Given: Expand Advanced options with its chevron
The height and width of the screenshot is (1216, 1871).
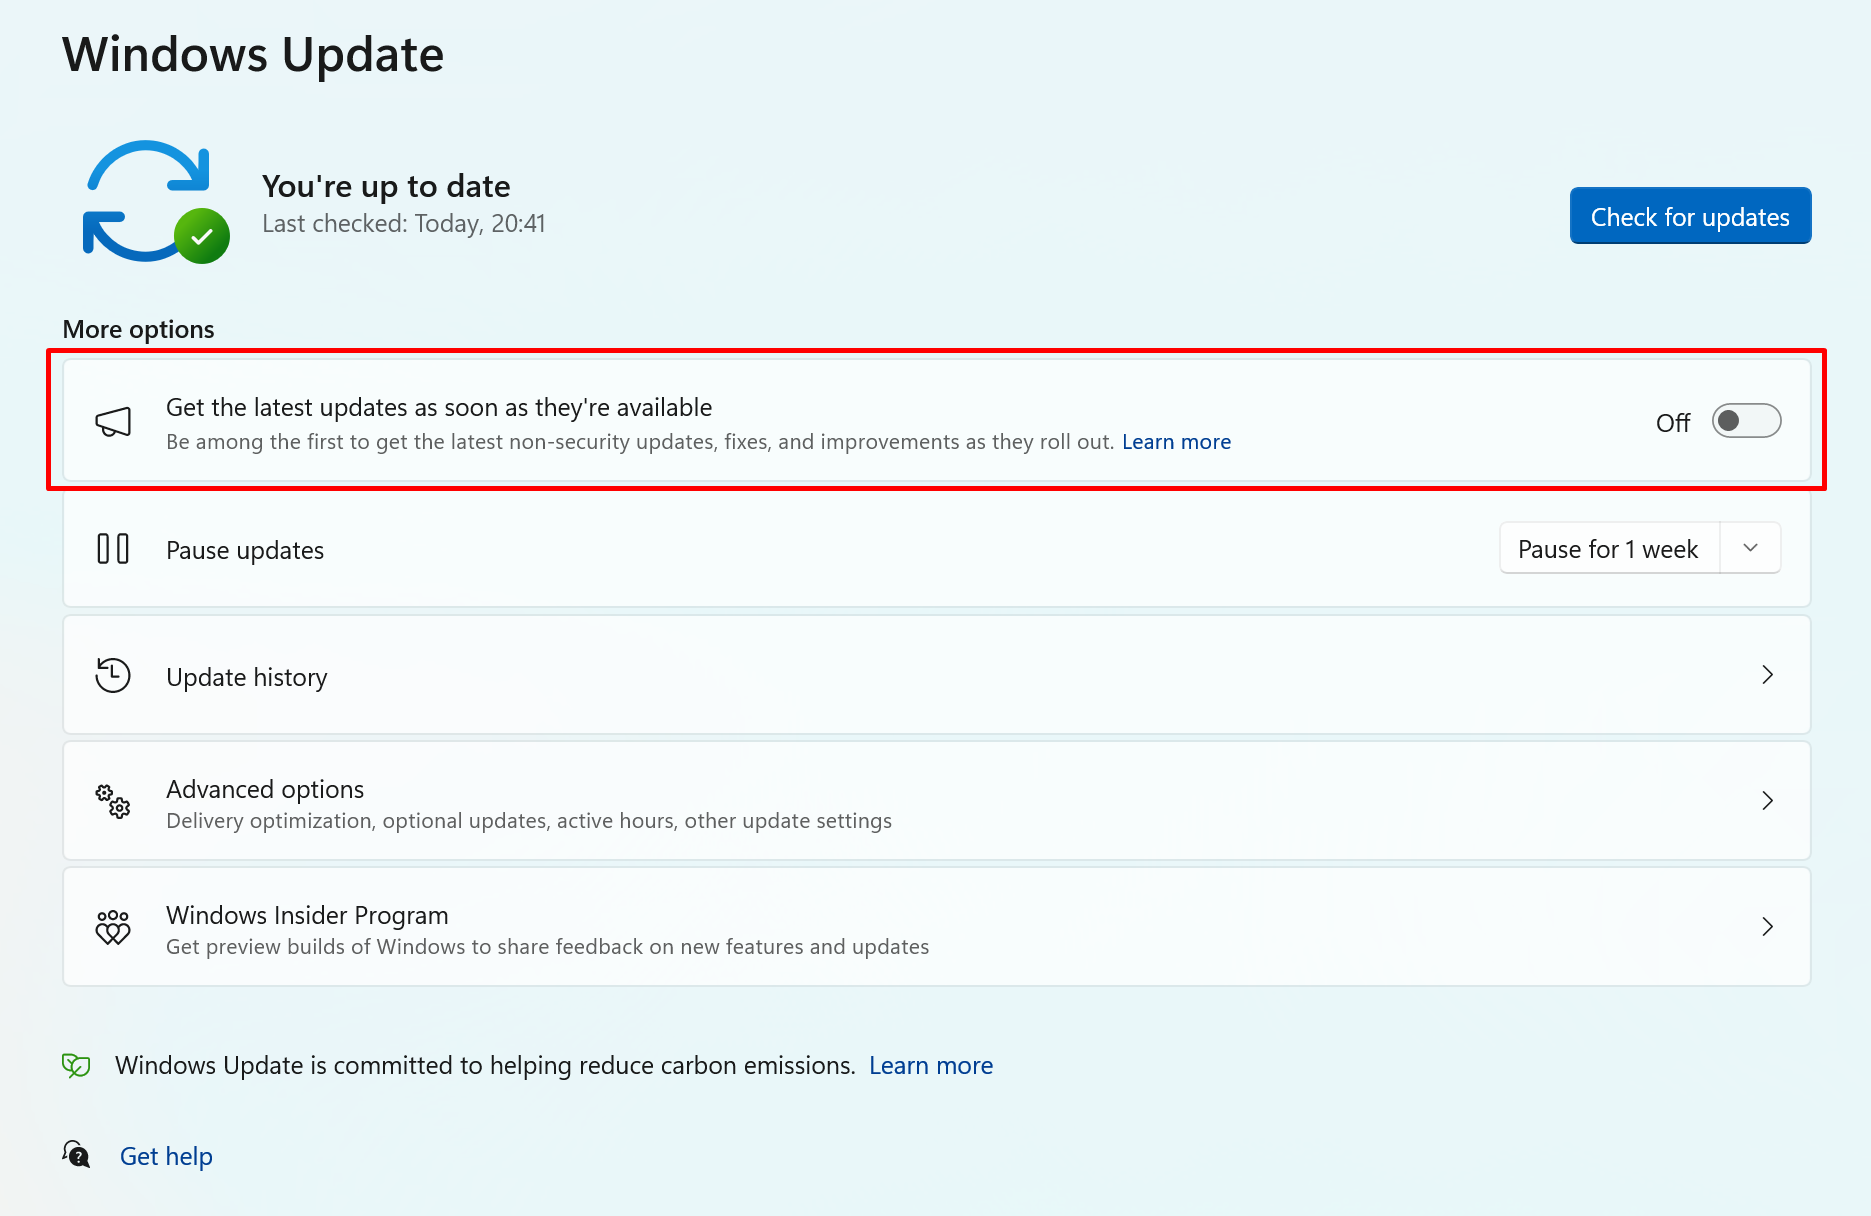Looking at the screenshot, I should click(x=1767, y=801).
